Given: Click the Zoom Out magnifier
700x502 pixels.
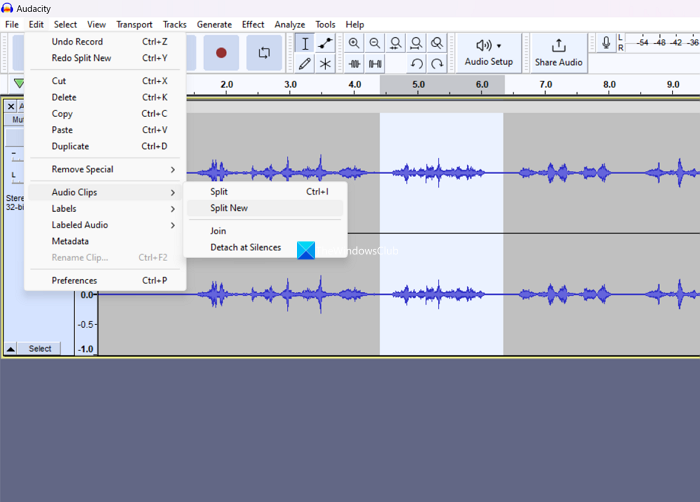Looking at the screenshot, I should click(375, 44).
